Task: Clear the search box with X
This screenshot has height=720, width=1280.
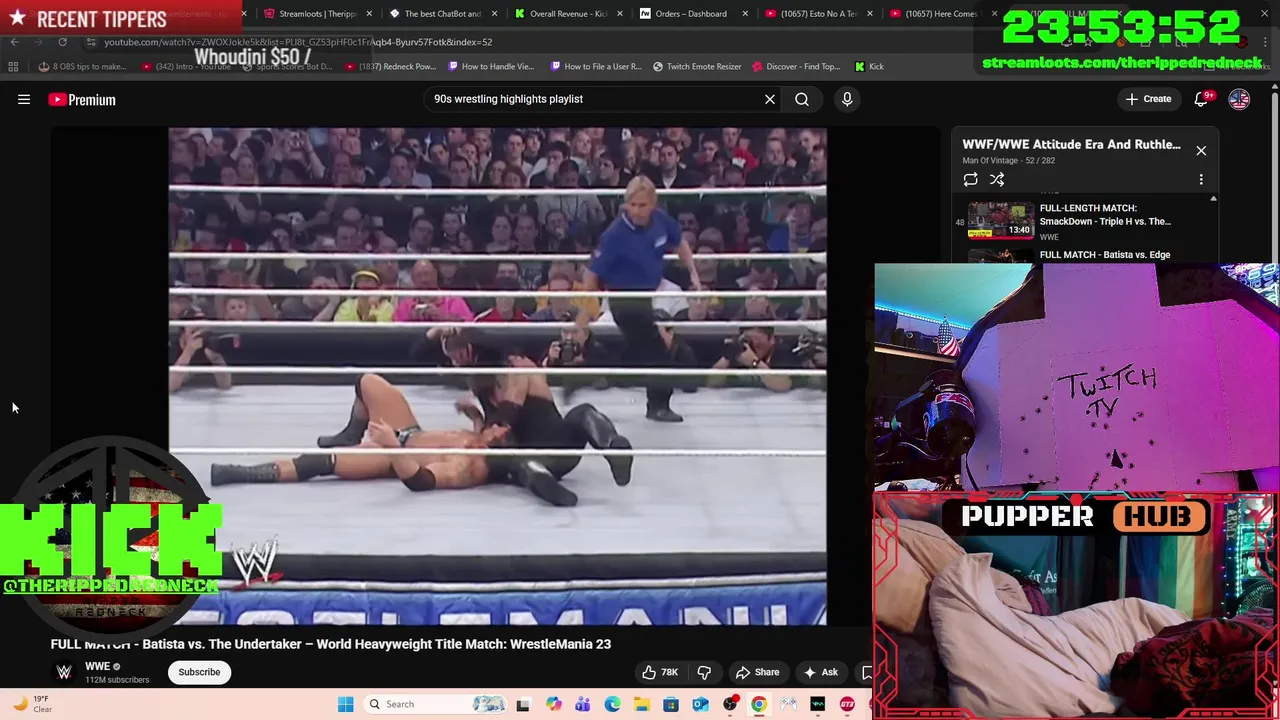Action: [770, 99]
